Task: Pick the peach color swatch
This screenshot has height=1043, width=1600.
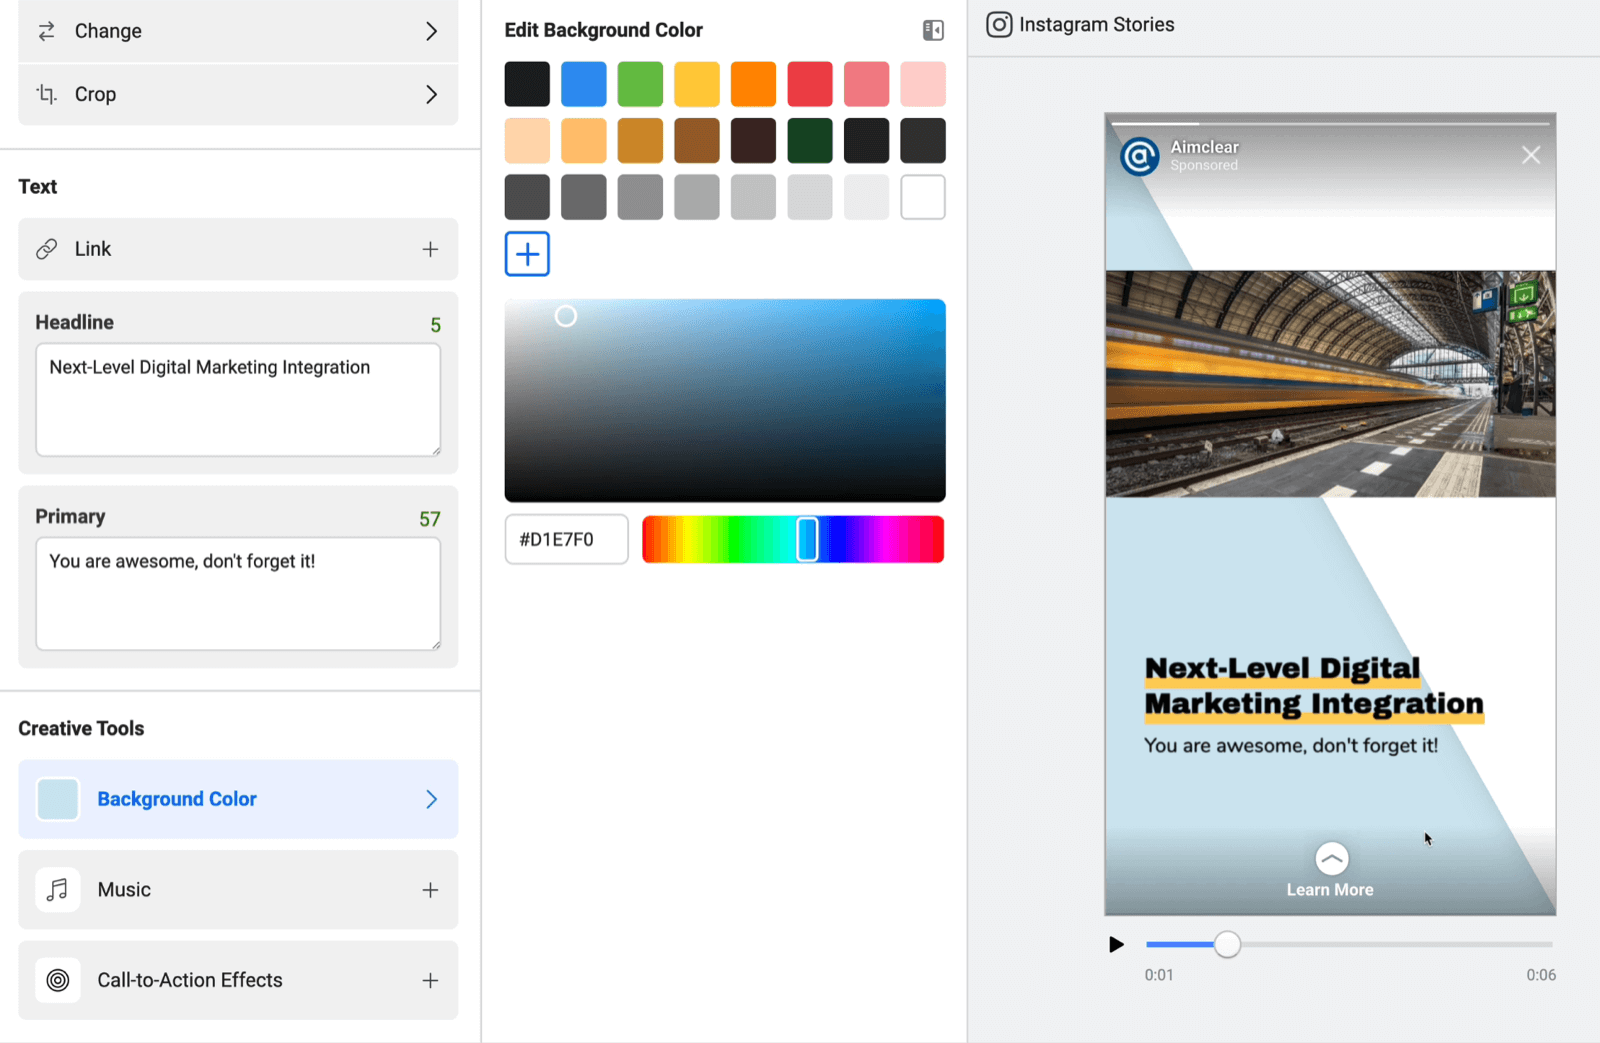Action: 527,140
